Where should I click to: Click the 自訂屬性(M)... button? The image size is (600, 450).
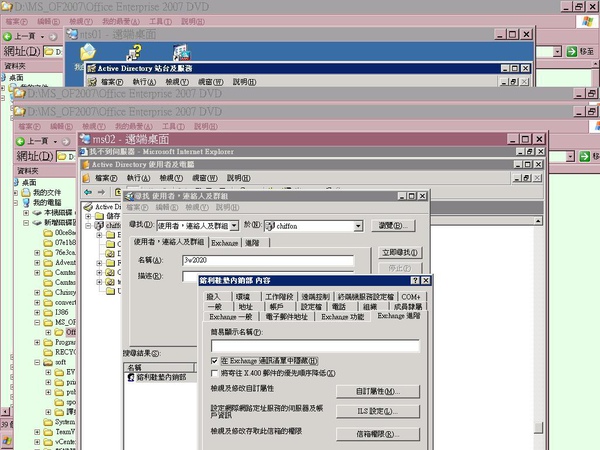378,391
